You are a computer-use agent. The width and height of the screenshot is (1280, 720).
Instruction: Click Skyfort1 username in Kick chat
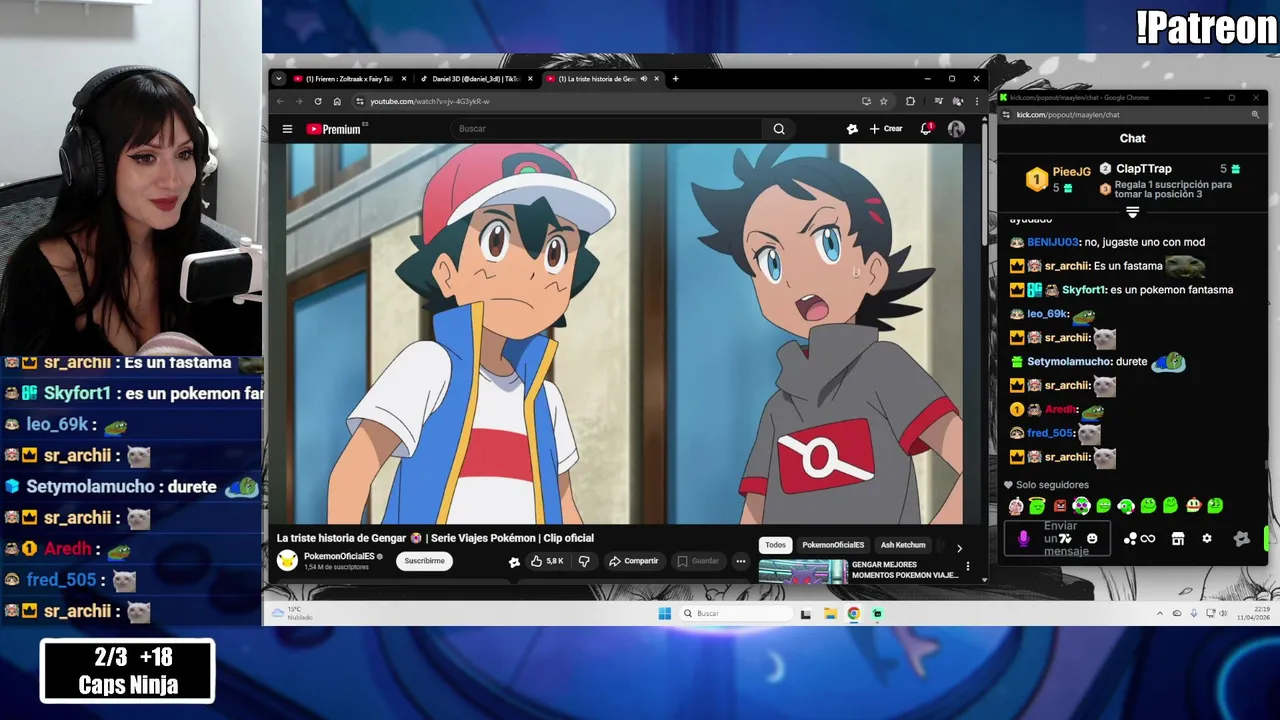tap(1083, 290)
